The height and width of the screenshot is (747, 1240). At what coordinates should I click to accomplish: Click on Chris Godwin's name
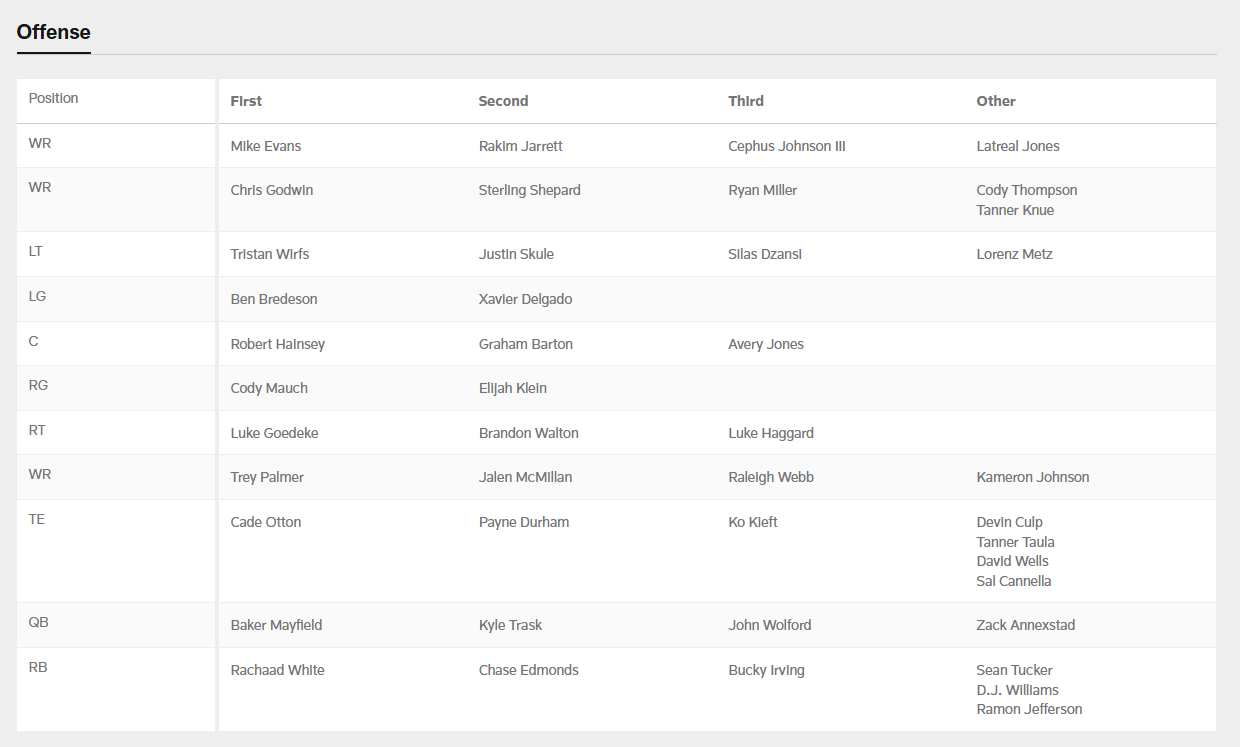click(x=271, y=190)
